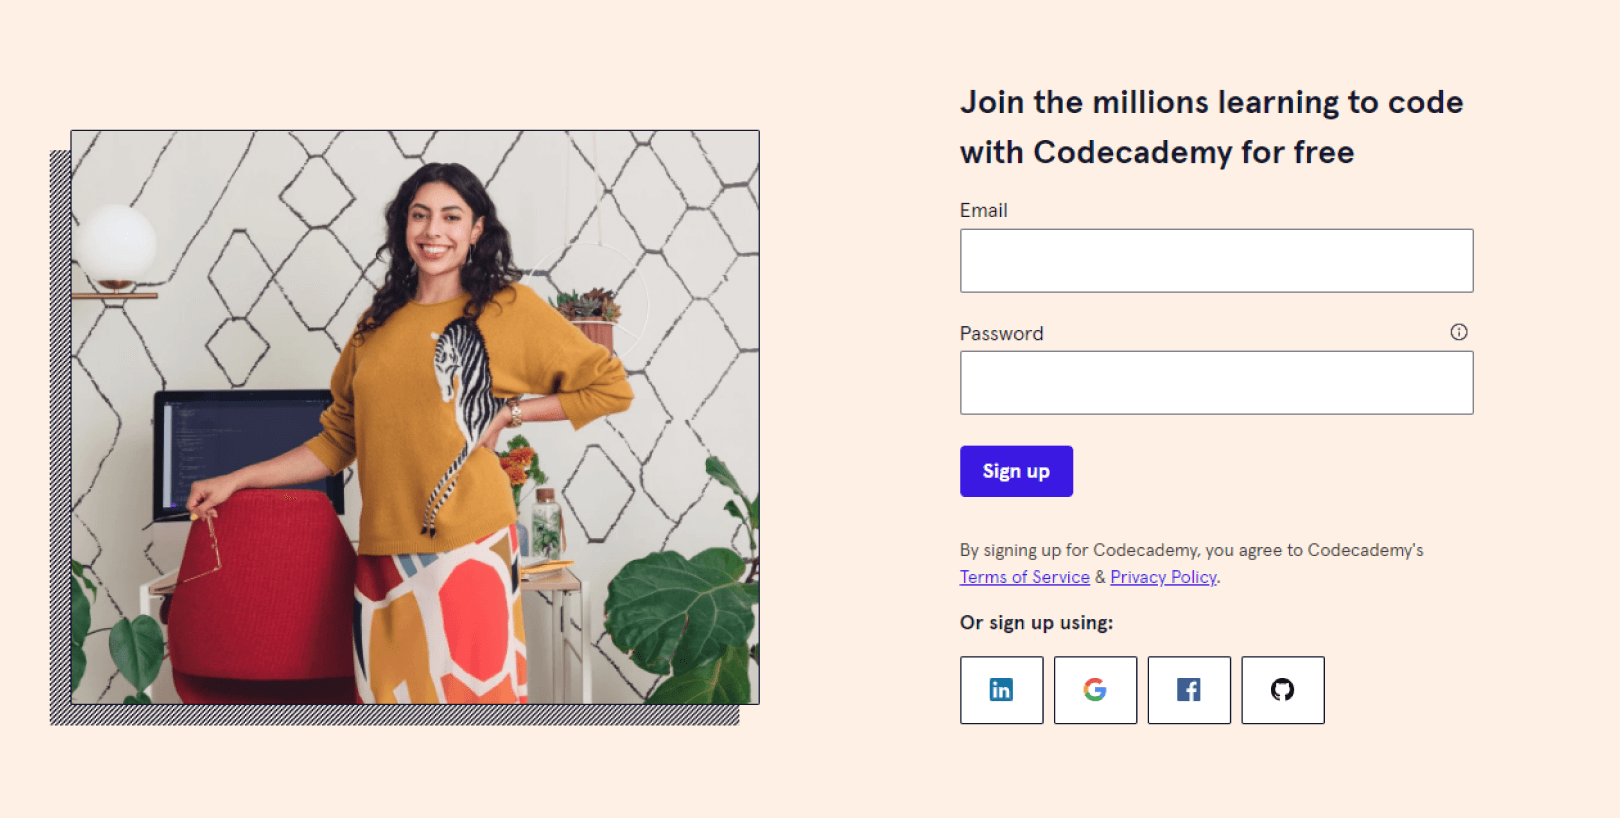This screenshot has height=818, width=1620.
Task: Choose the Google sign-up icon
Action: click(x=1095, y=690)
